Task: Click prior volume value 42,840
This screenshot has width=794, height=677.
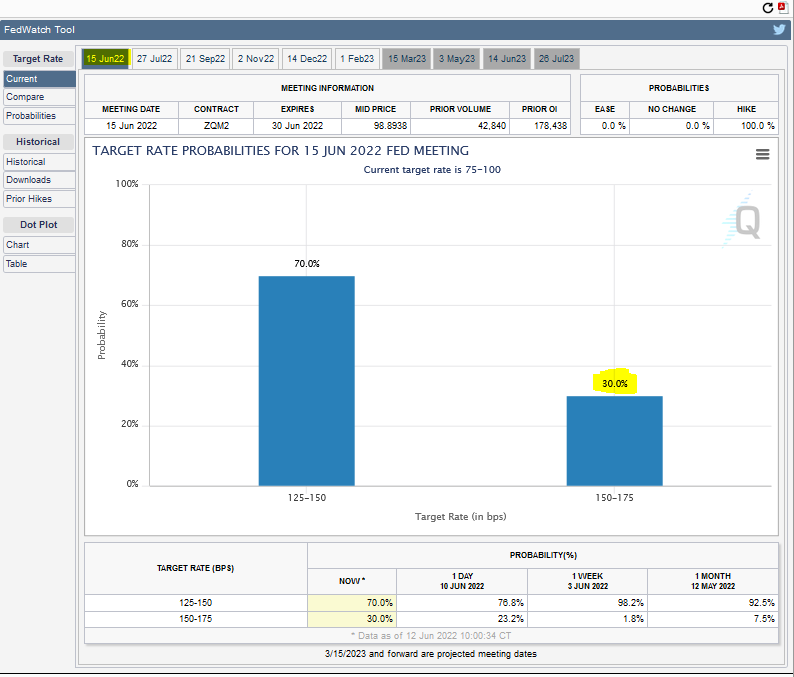Action: 460,126
